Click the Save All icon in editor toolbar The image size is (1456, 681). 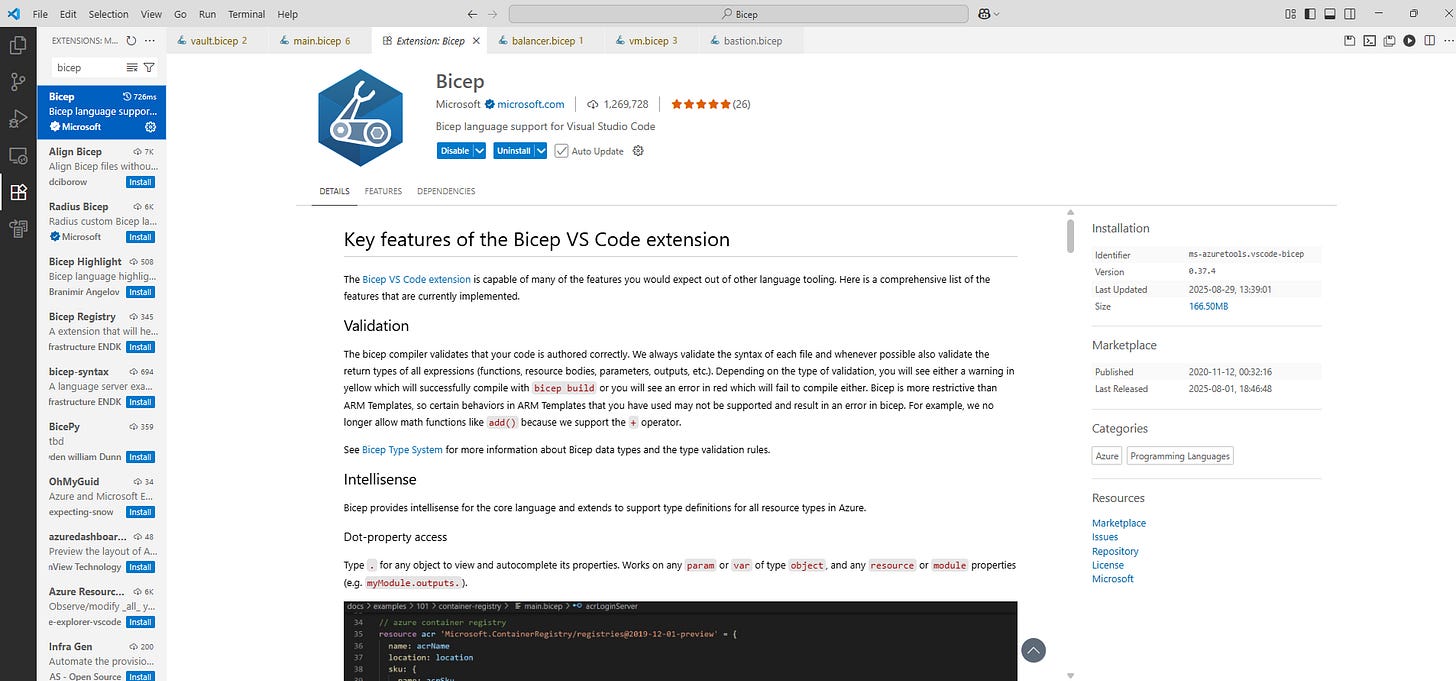point(1389,41)
